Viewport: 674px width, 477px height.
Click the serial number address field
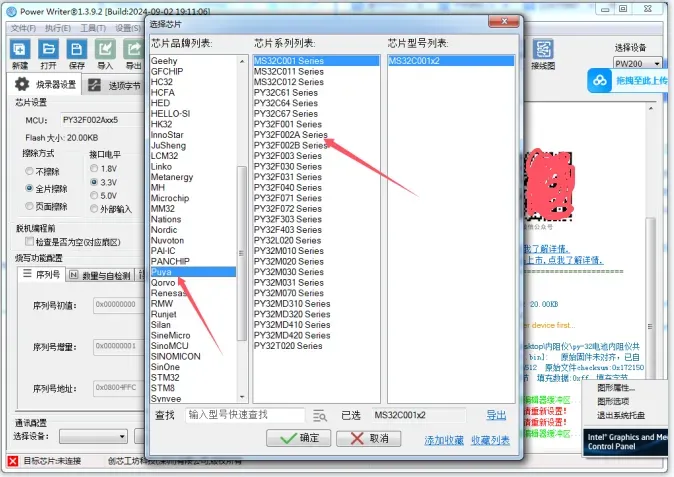tap(118, 388)
